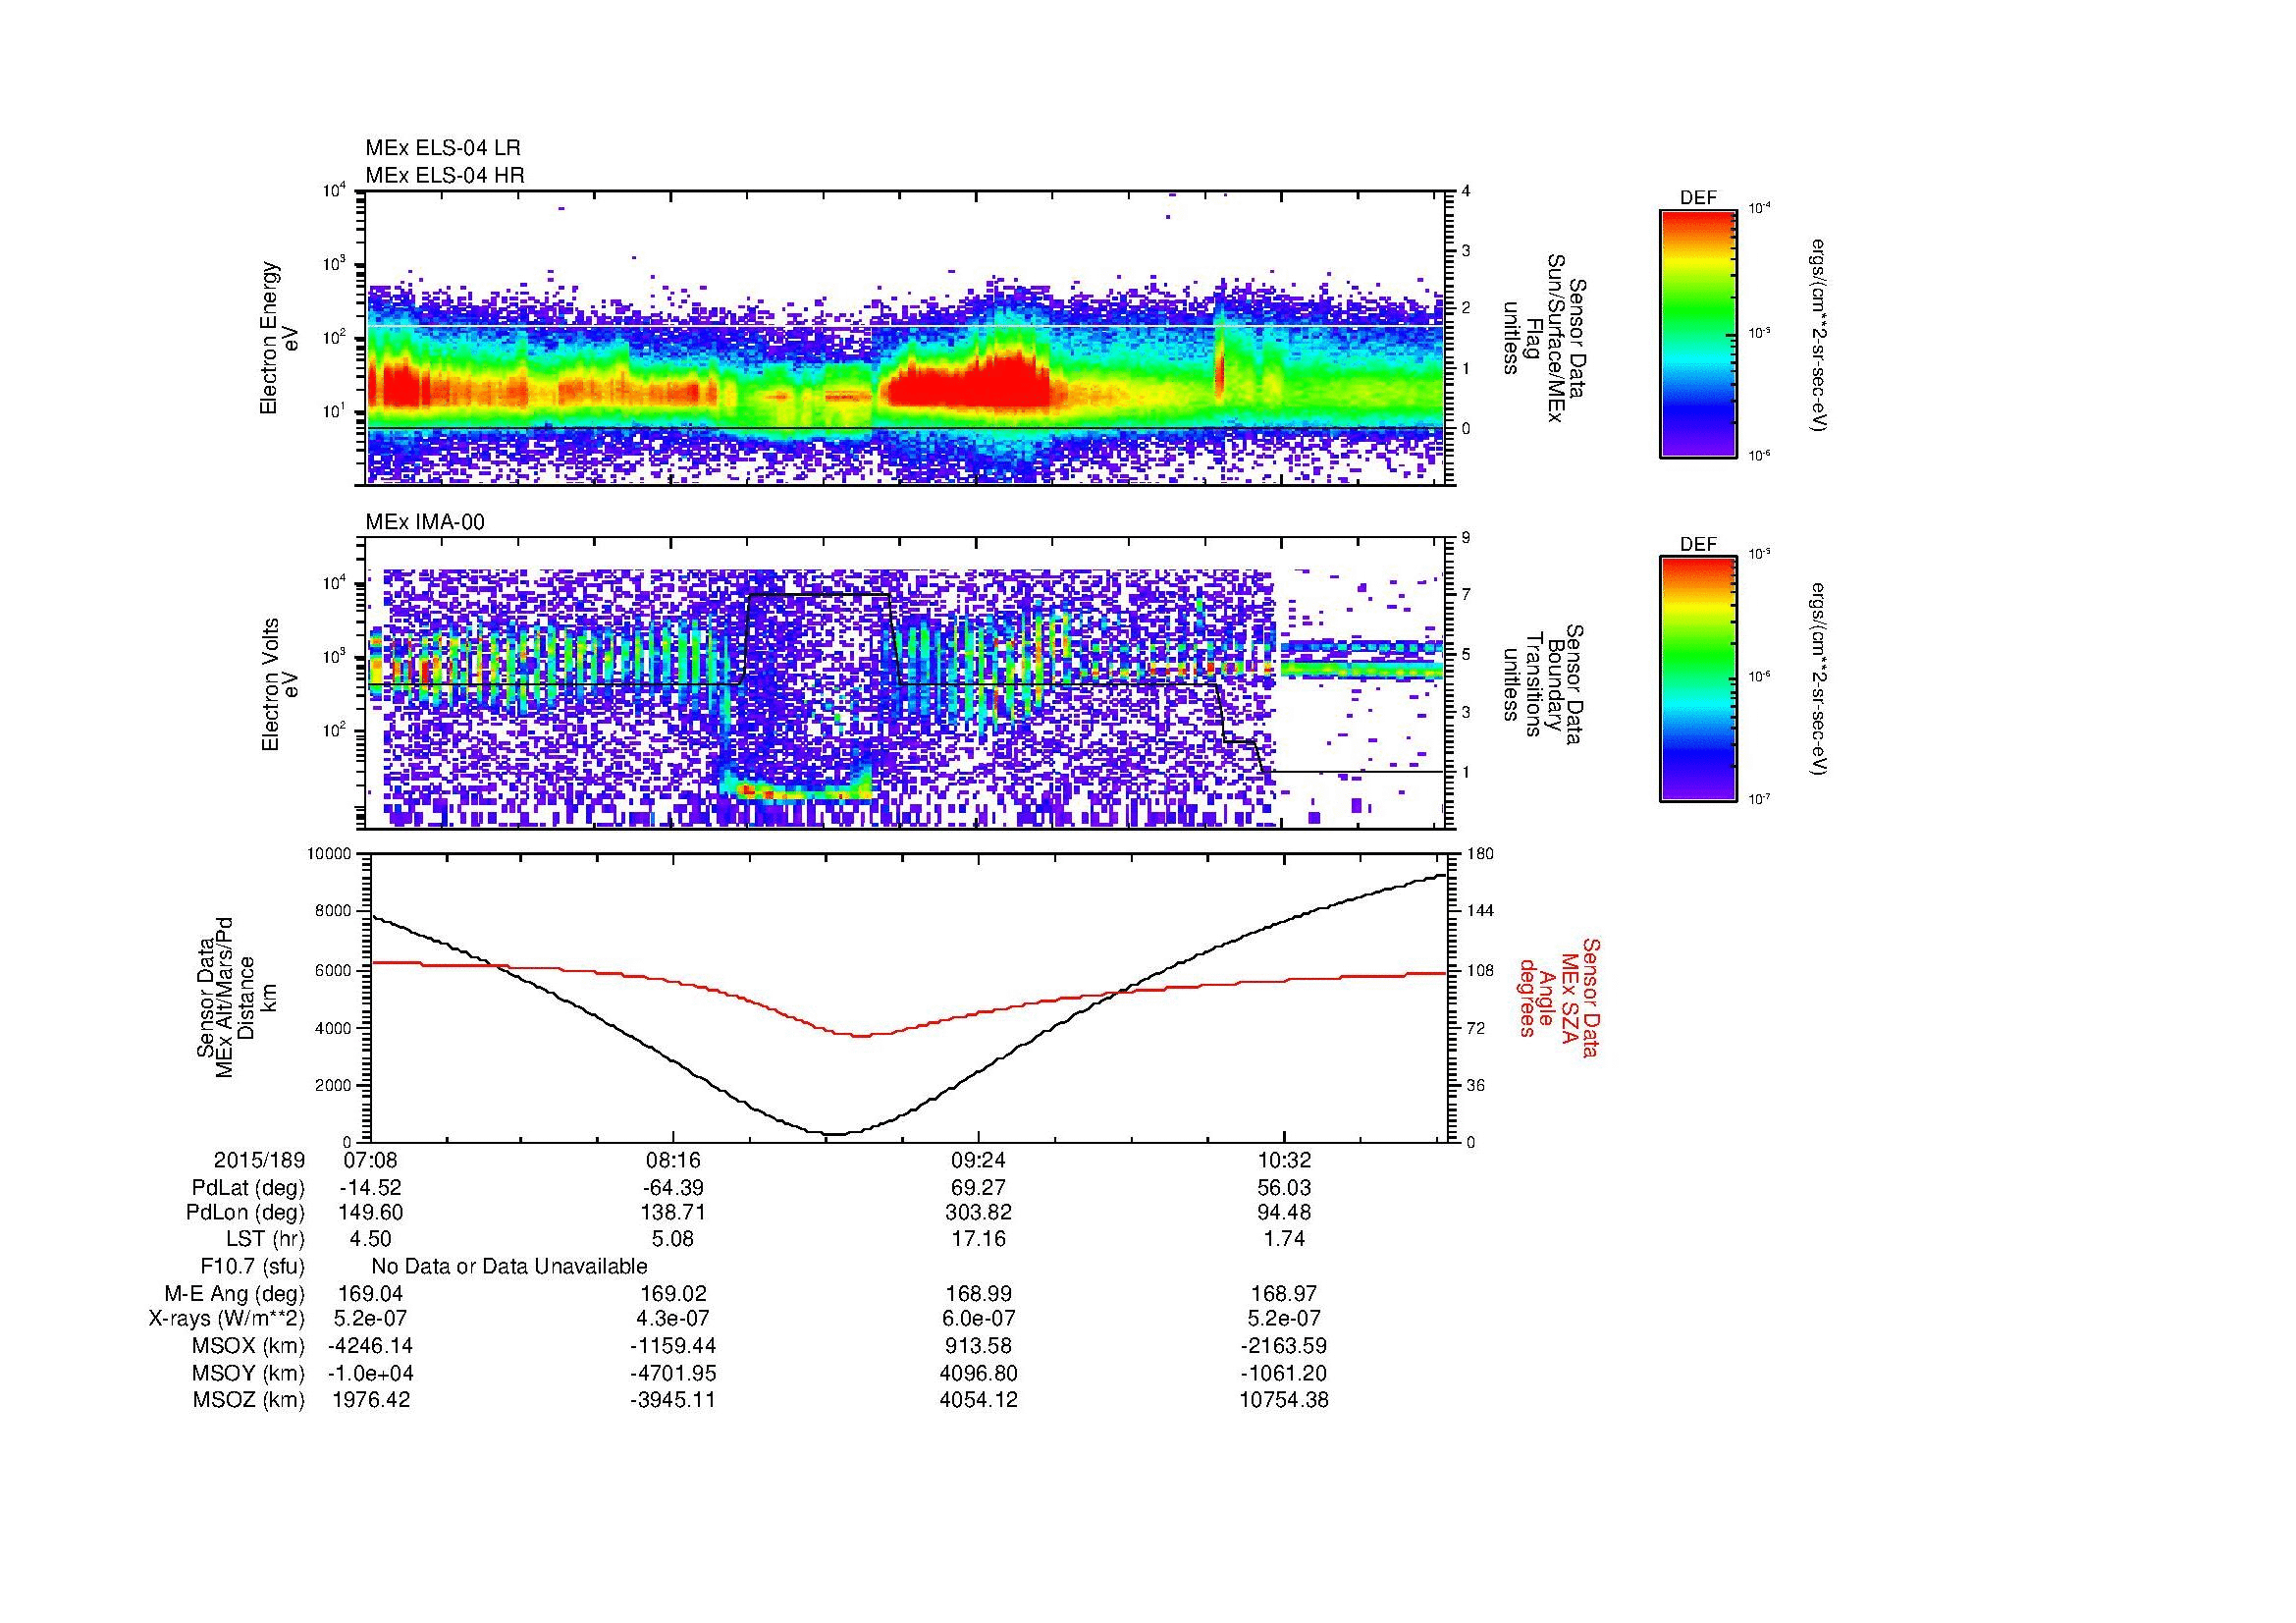Screen dimensions: 2296x1623
Task: Click X-rays value '6.0e-07'
Action: pos(978,1319)
